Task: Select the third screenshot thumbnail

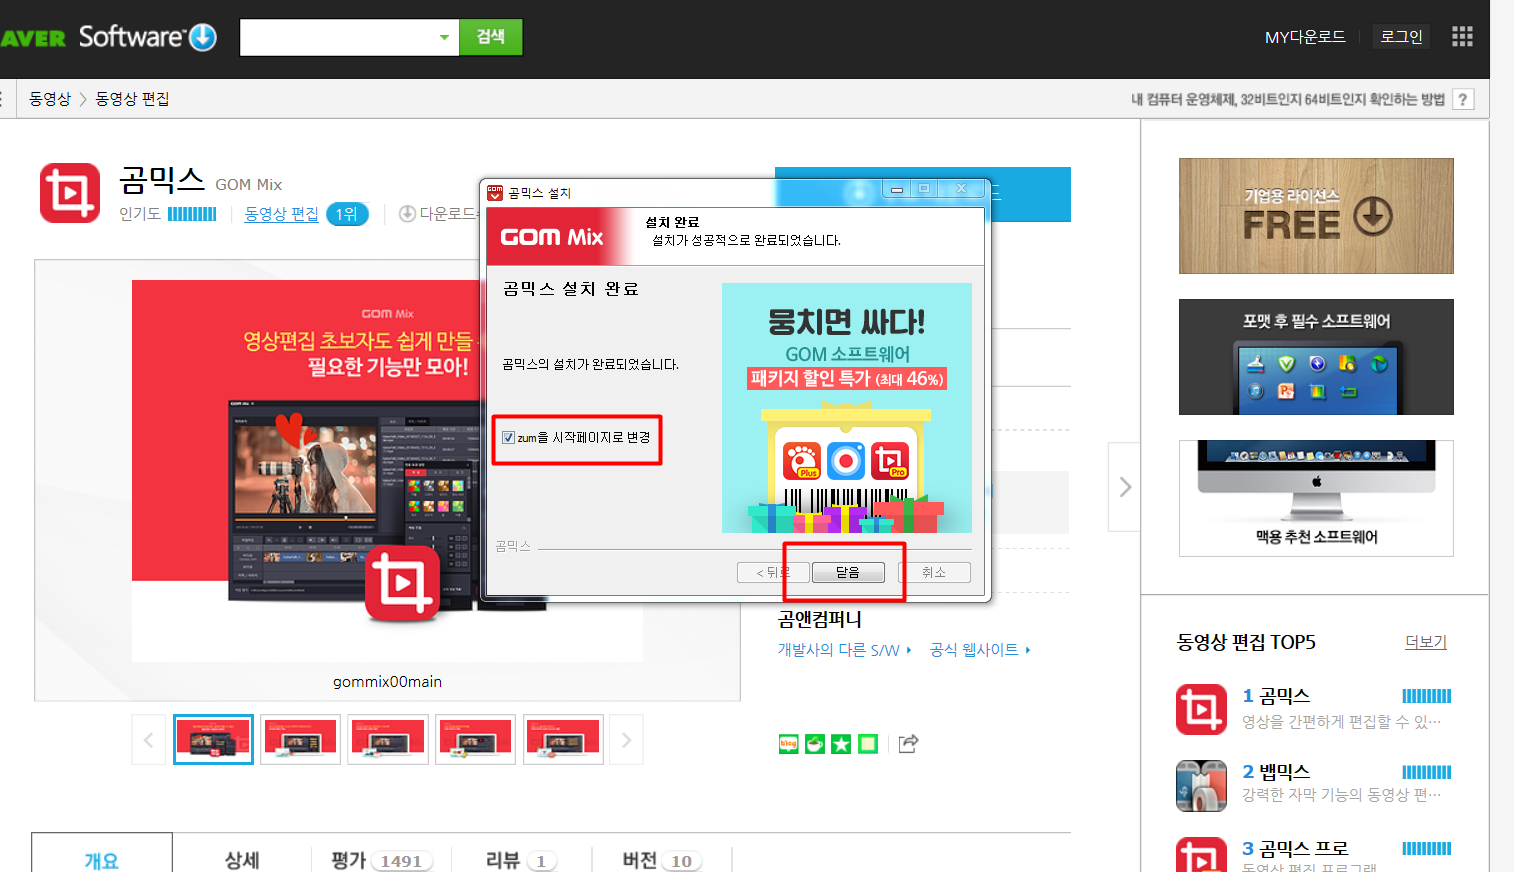Action: click(388, 740)
